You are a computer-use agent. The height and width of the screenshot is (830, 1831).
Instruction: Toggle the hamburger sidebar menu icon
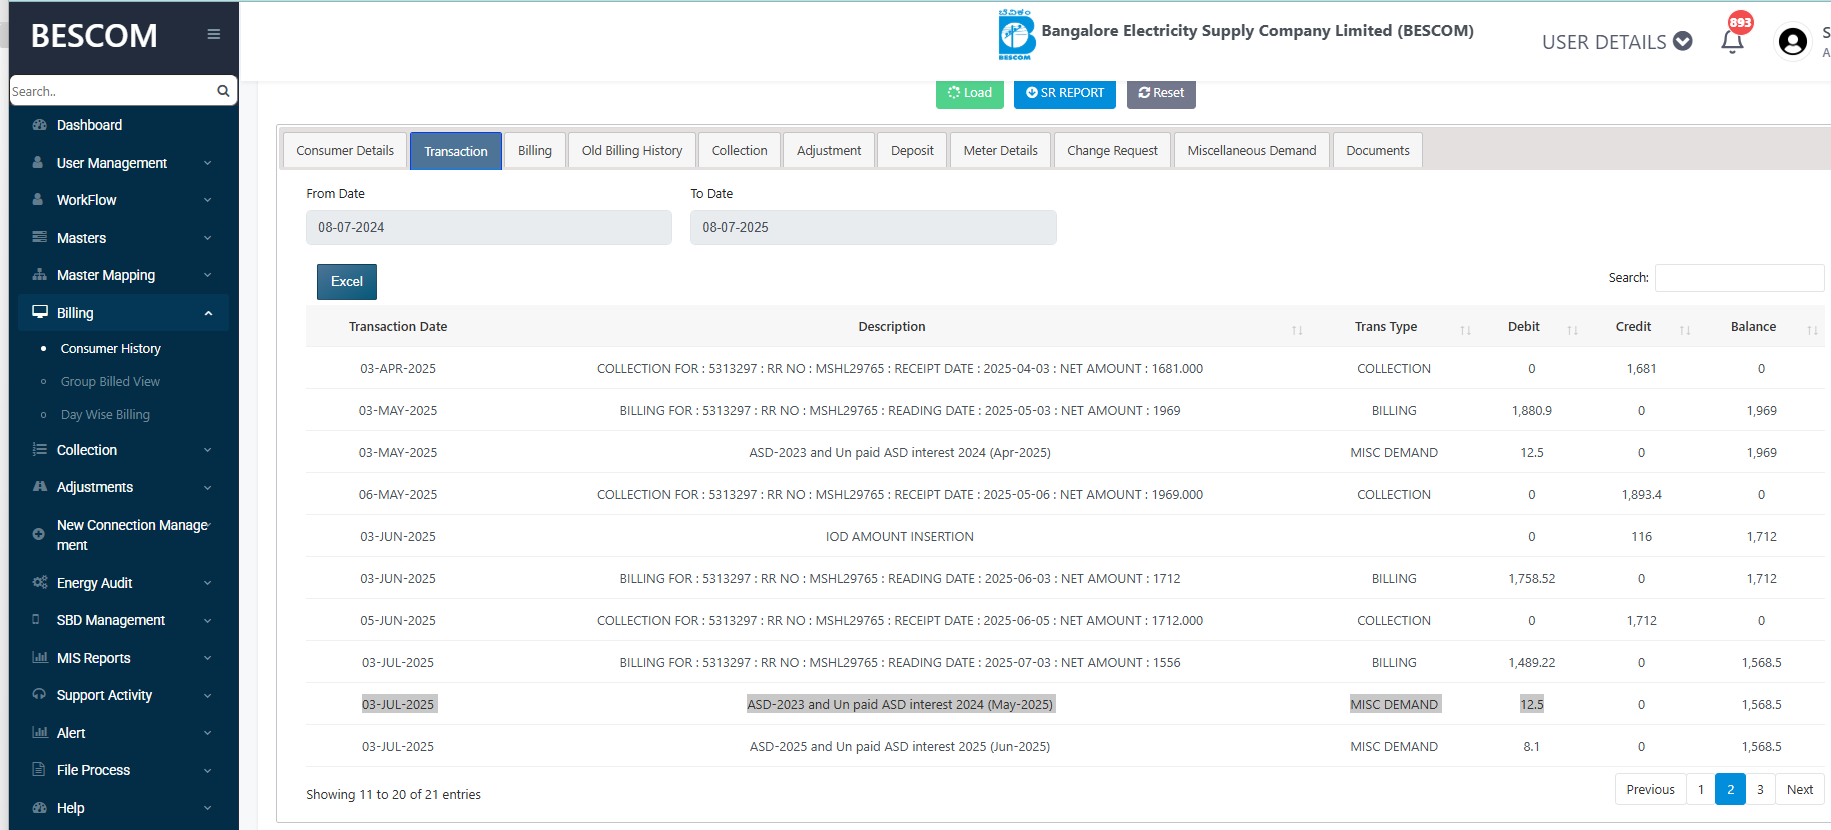(213, 34)
